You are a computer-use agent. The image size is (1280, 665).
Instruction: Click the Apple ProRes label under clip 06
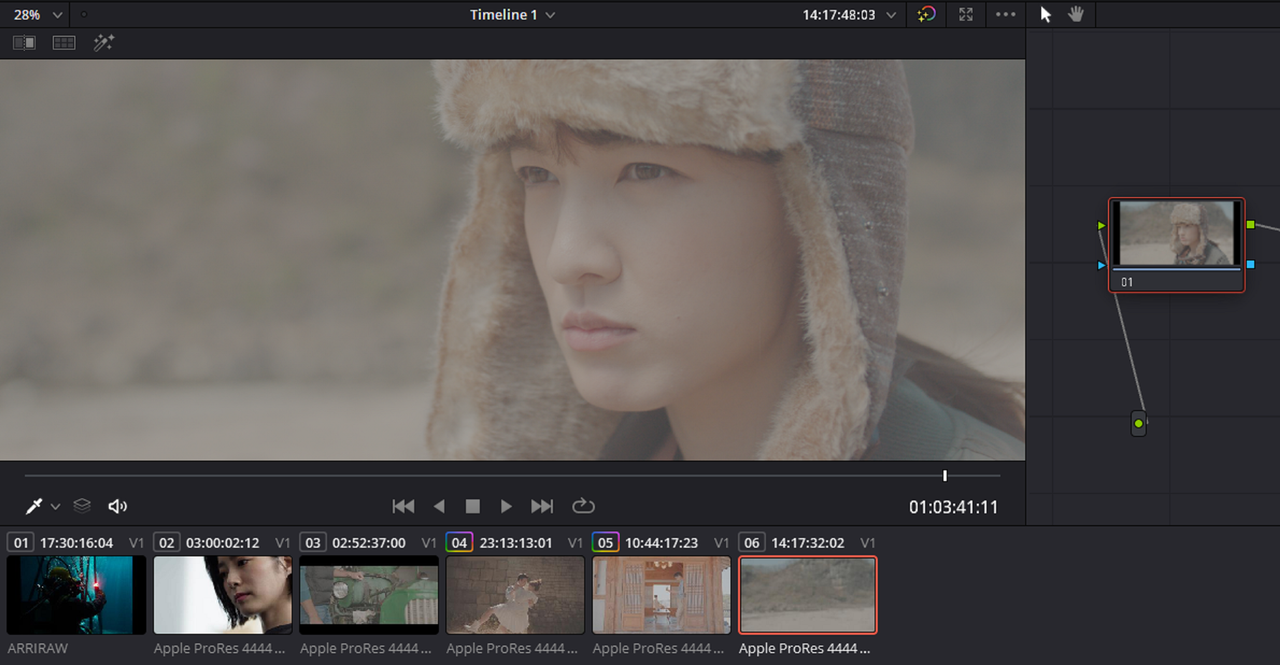click(x=807, y=649)
